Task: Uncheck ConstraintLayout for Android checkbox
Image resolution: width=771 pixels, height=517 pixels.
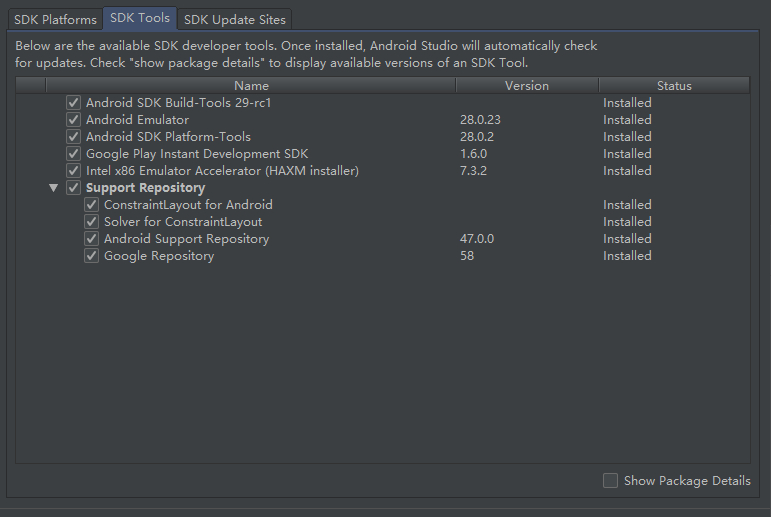Action: click(x=92, y=205)
